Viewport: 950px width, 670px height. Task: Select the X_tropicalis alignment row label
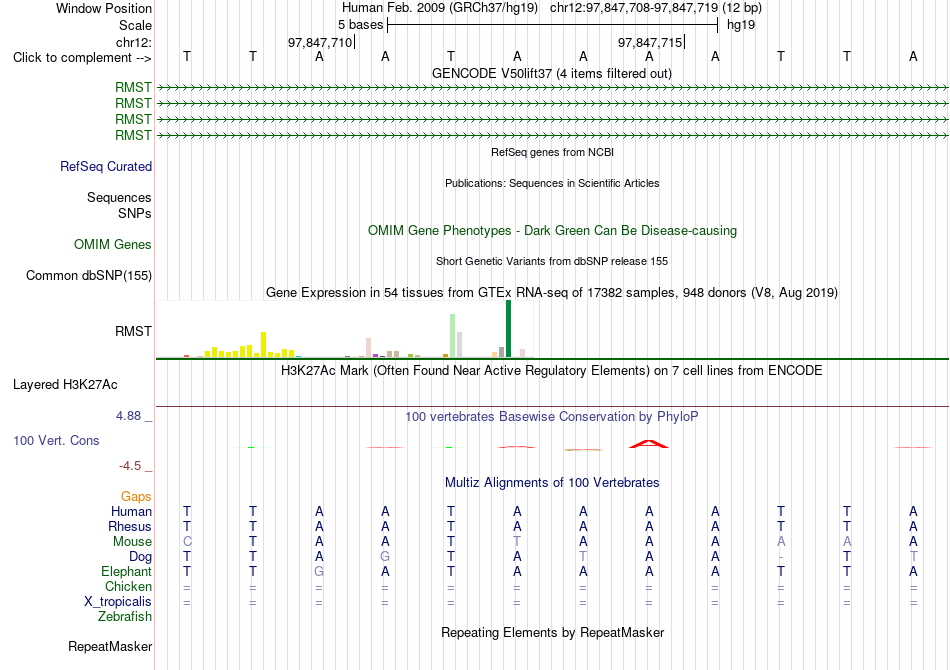point(118,602)
